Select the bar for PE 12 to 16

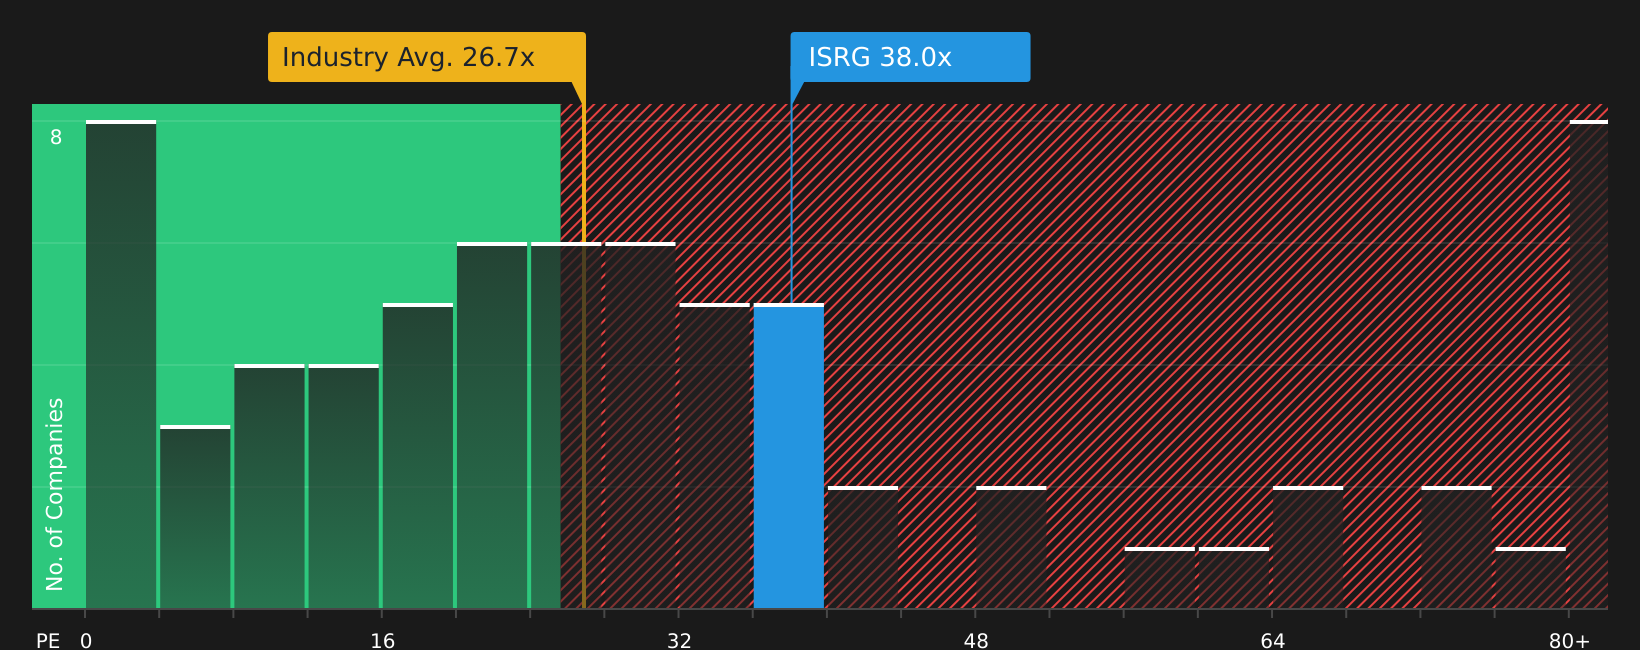344,486
